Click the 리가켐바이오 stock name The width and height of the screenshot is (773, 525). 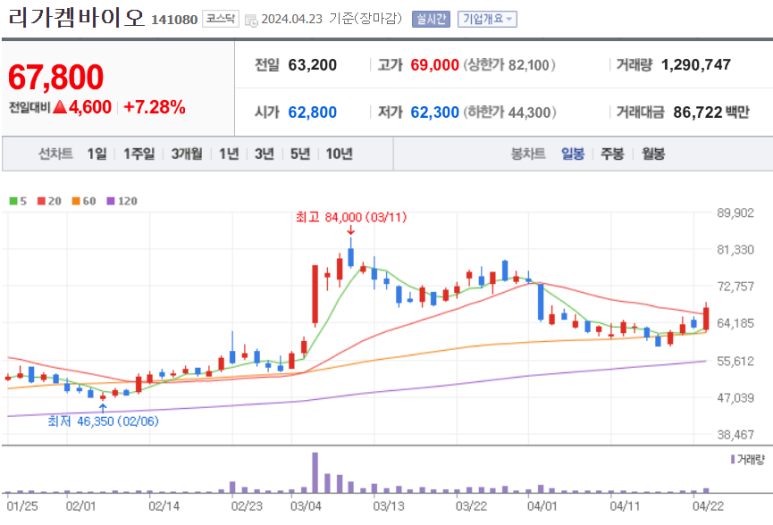(76, 18)
